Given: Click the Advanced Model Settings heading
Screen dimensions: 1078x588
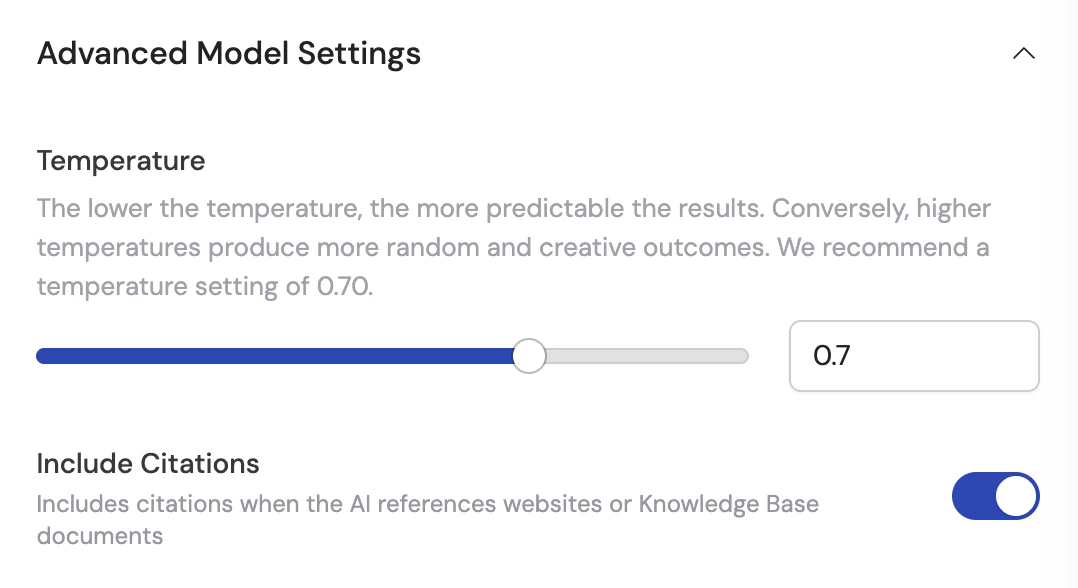Looking at the screenshot, I should point(228,54).
